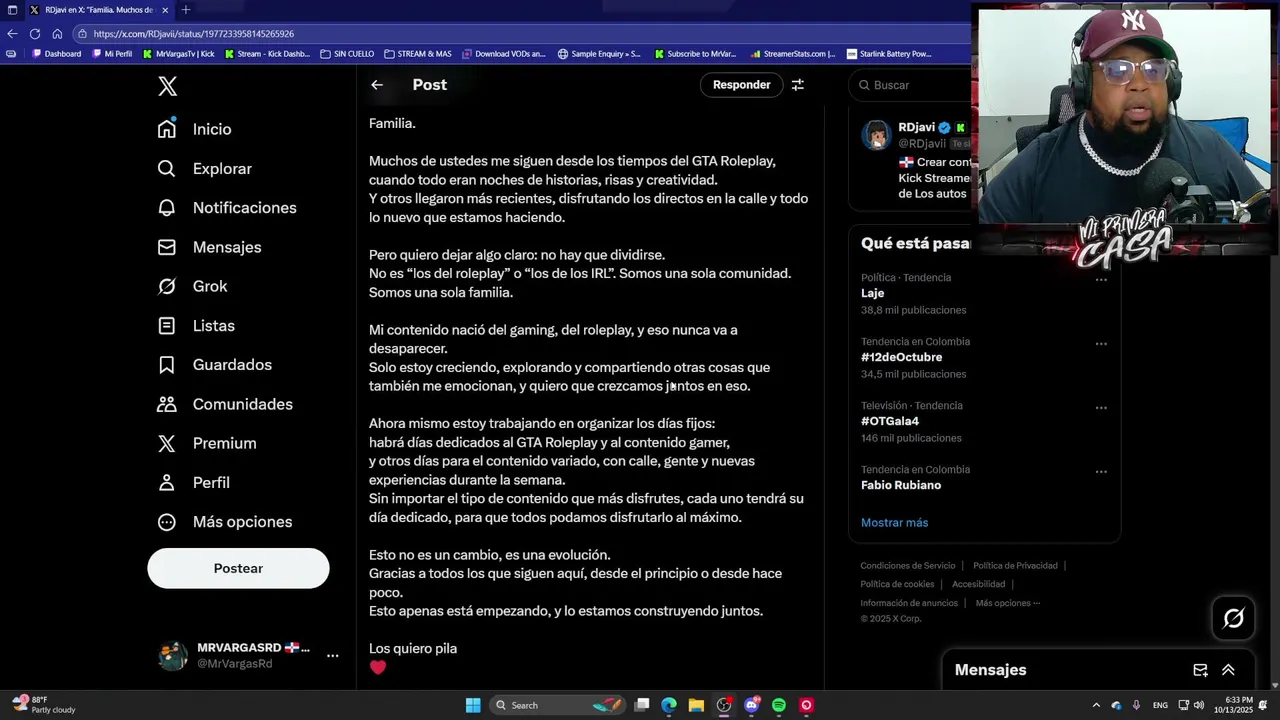
Task: Open RDjavi profile avatar
Action: [877, 136]
